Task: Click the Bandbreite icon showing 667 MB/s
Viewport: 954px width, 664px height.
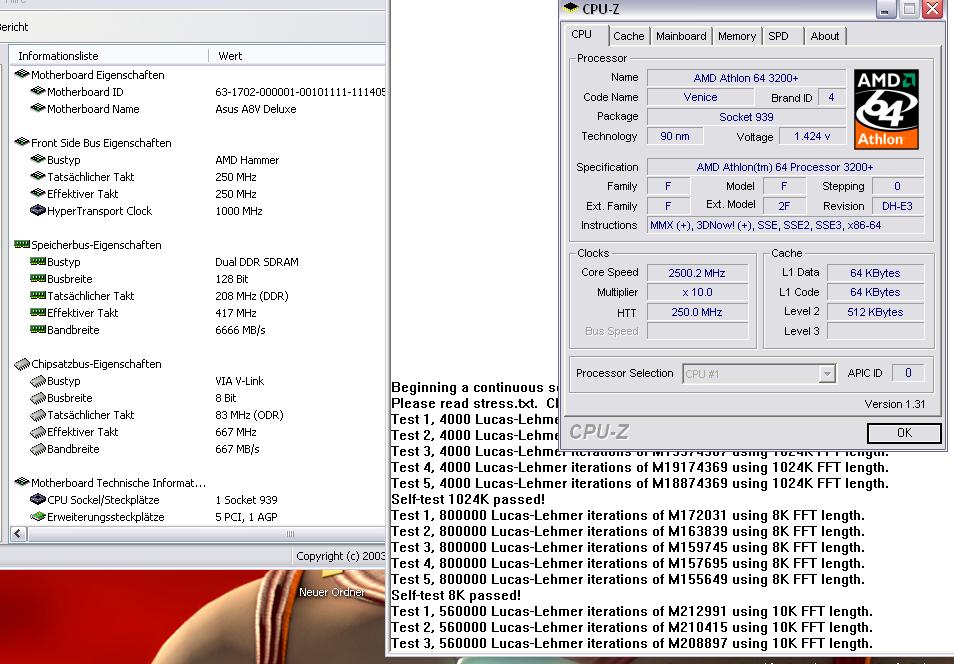Action: [38, 449]
